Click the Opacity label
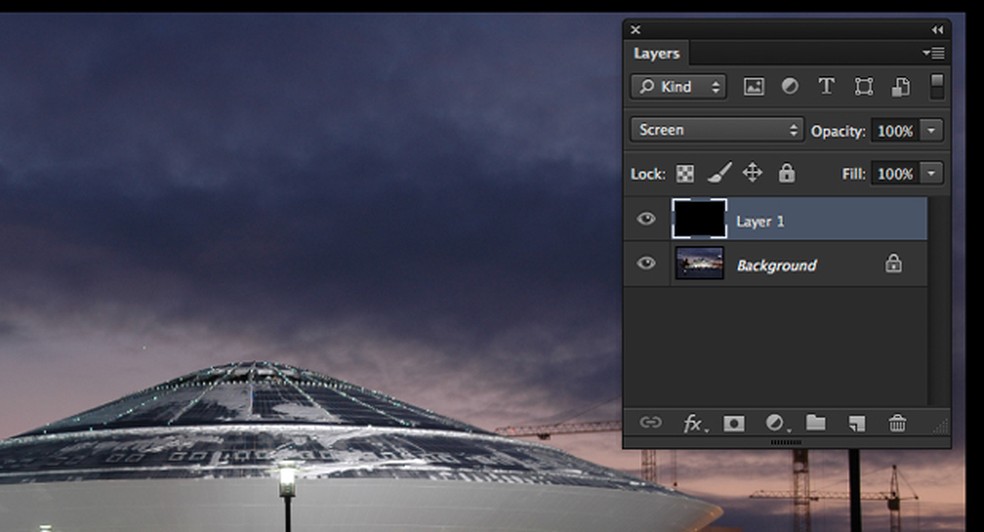 point(838,131)
